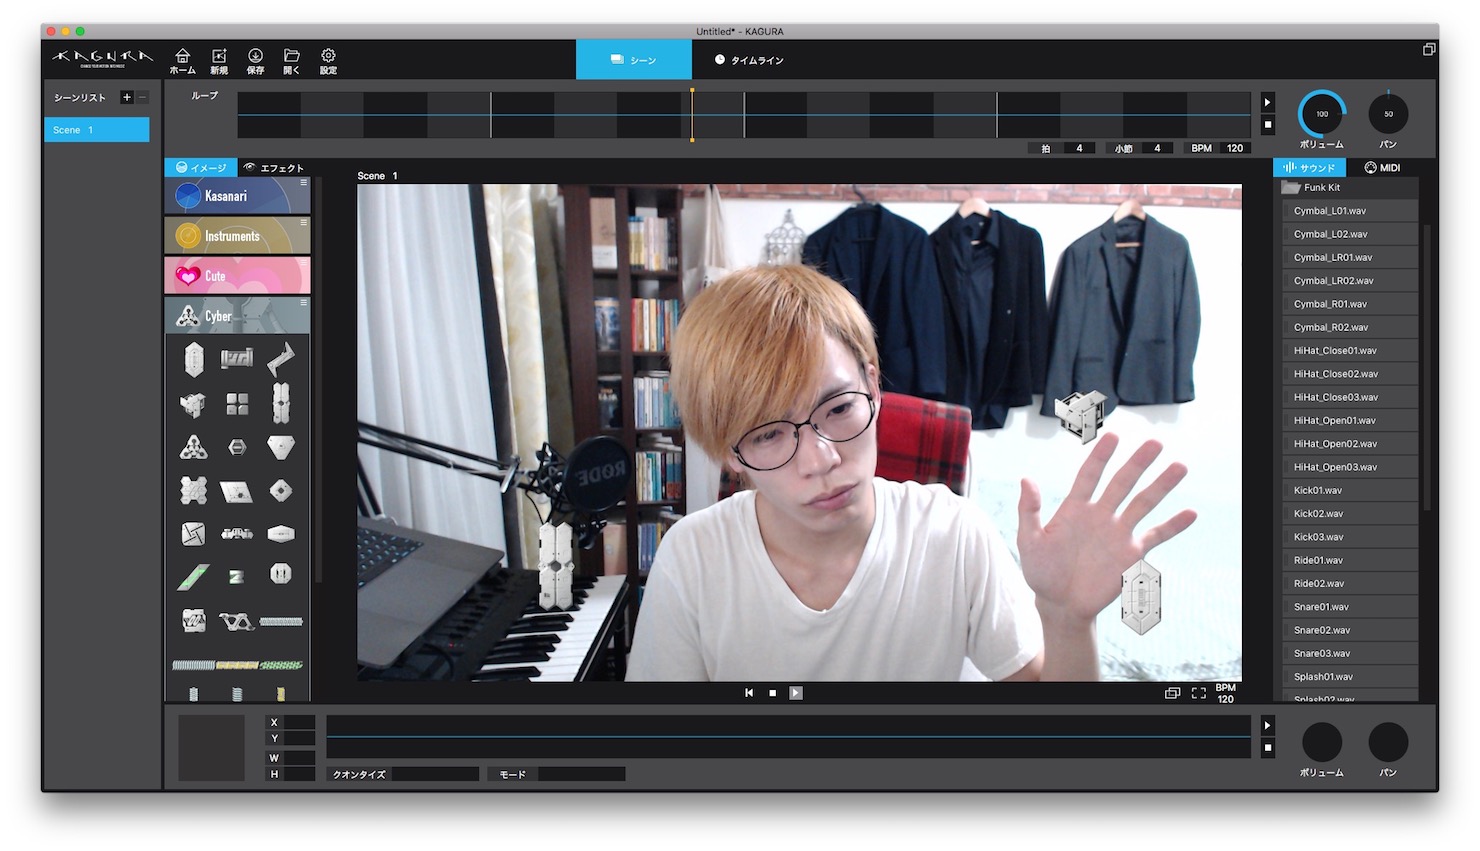Image resolution: width=1480 pixels, height=851 pixels.
Task: Select the triangle cluster Cyber icon
Action: pyautogui.click(x=193, y=447)
